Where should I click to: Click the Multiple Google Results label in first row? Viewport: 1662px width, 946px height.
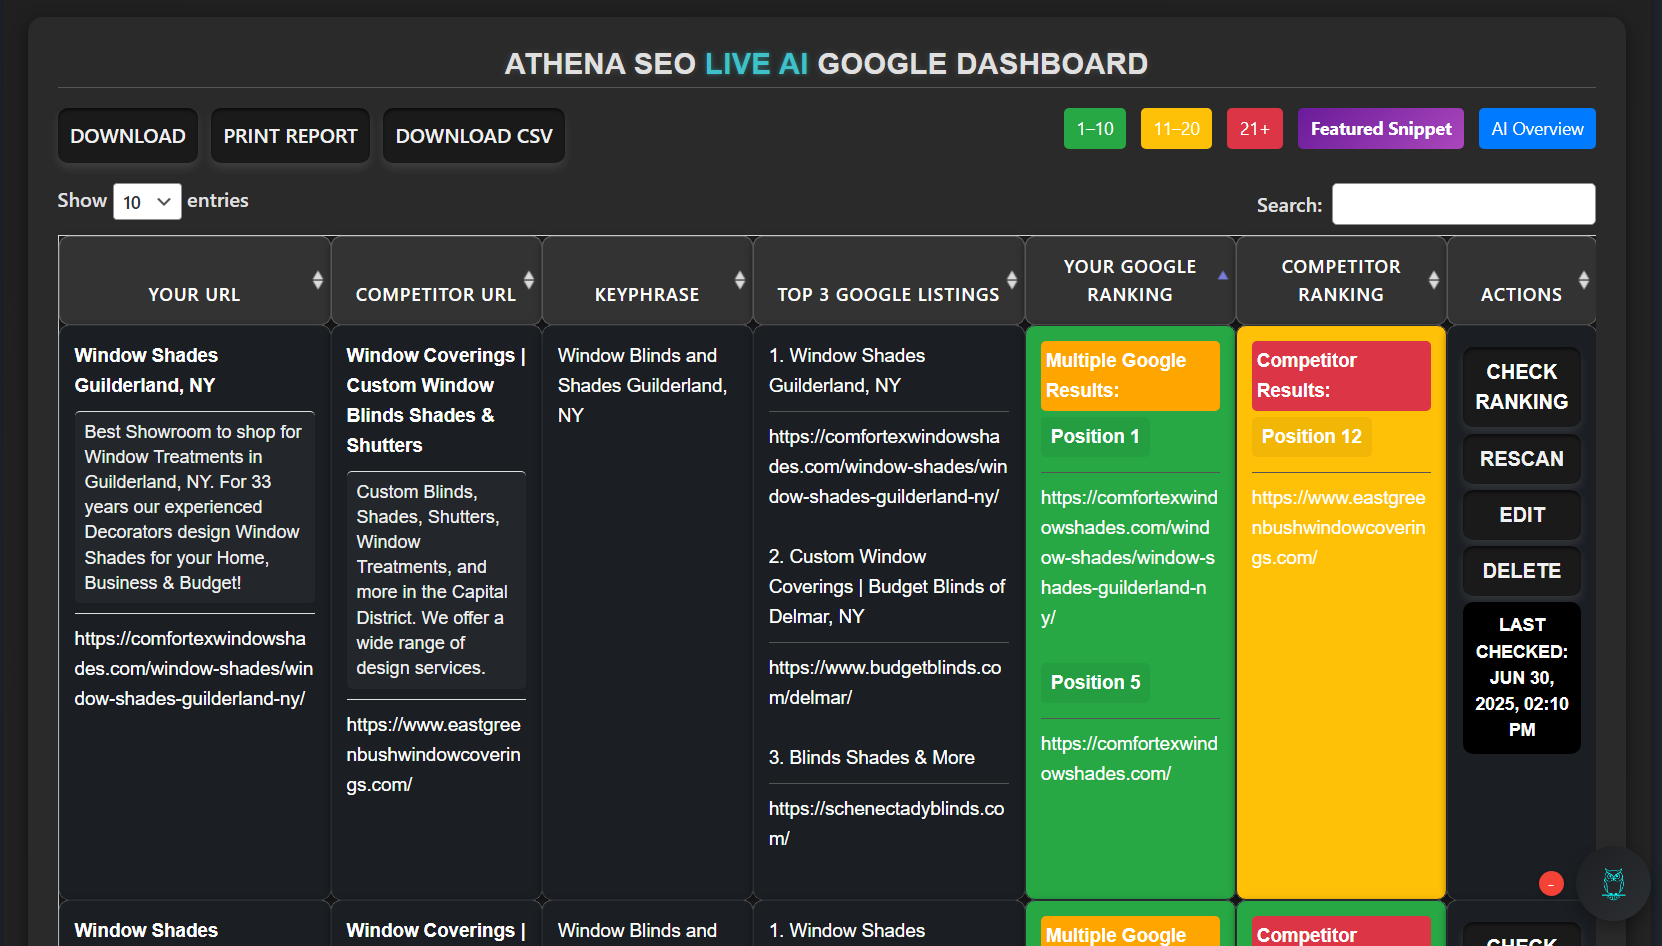tap(1130, 376)
